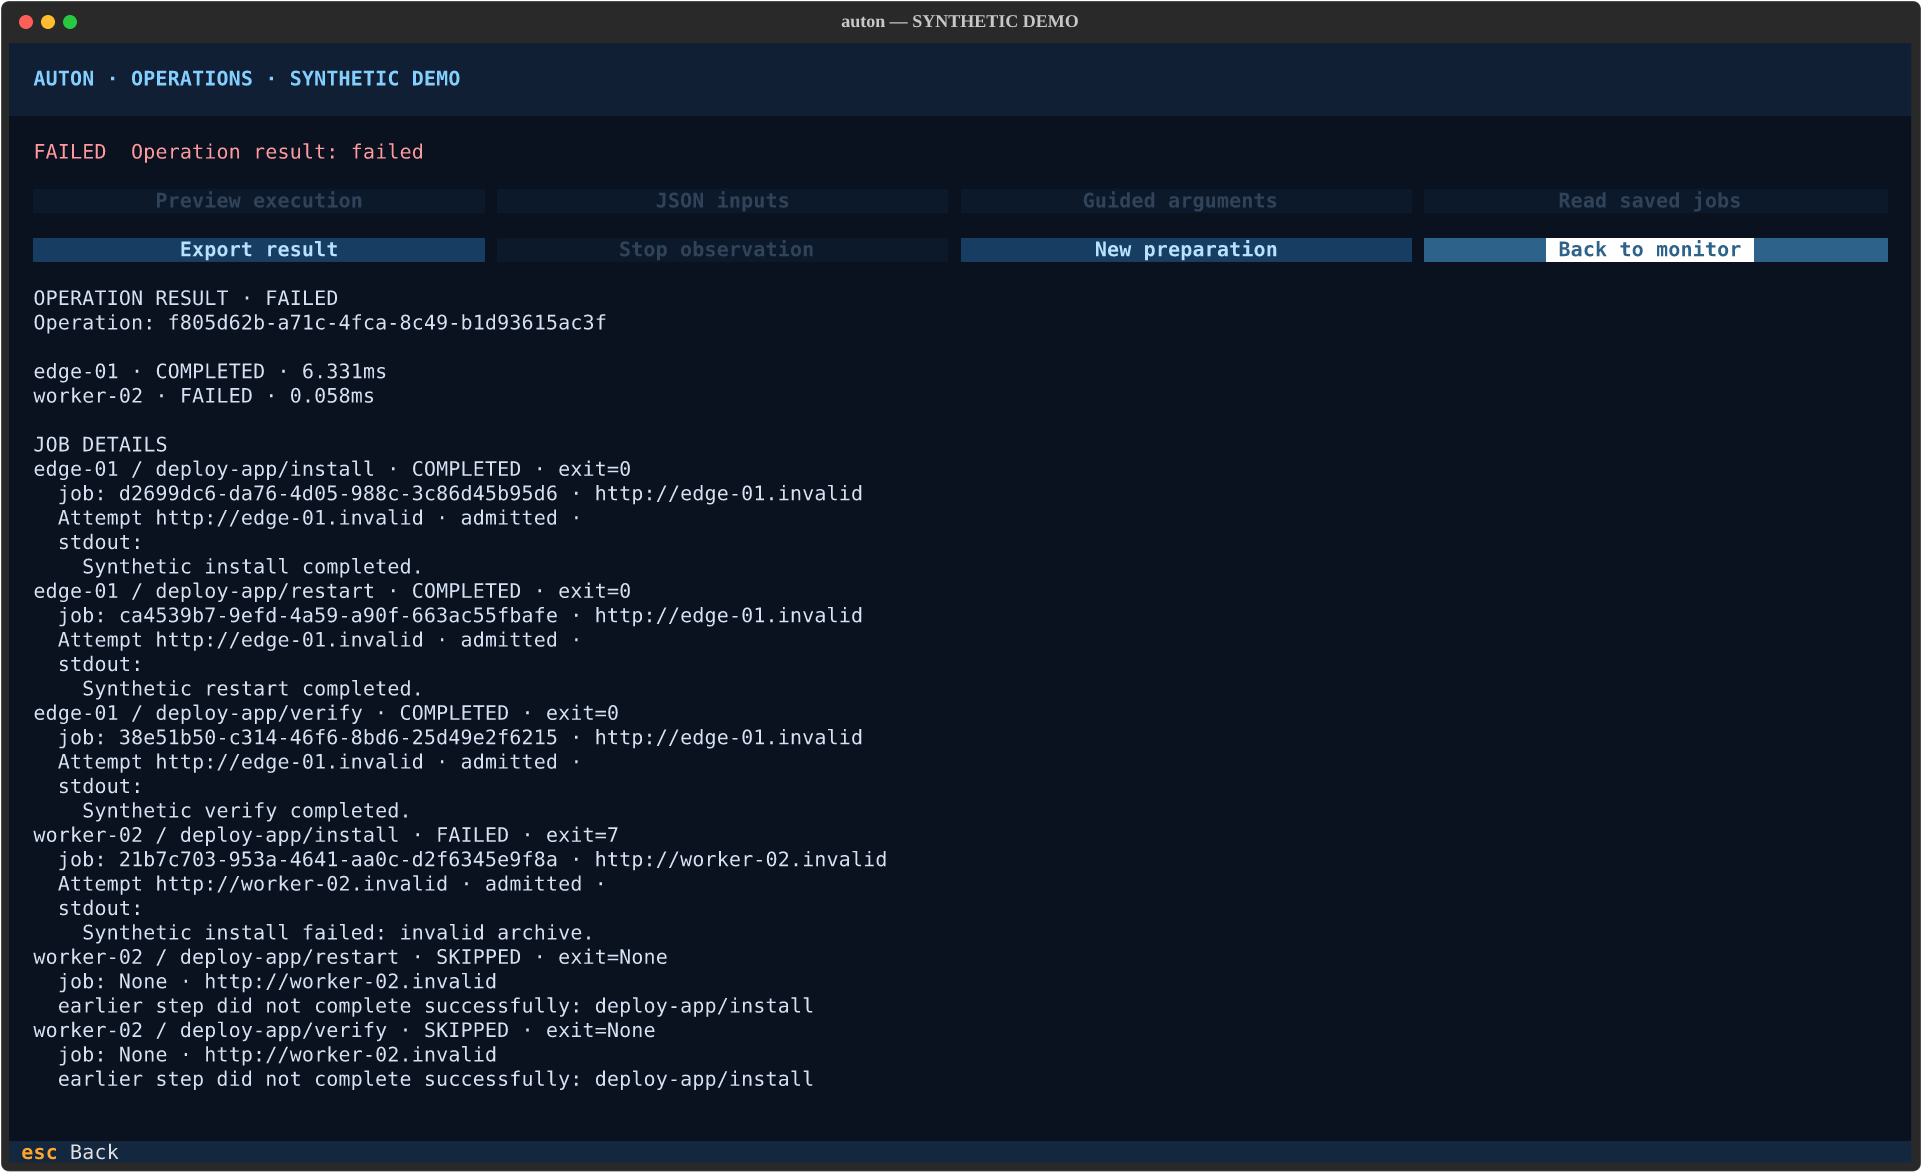The image size is (1922, 1172).
Task: Select 'Synthetic install failed: invalid archive.' output
Action: (x=338, y=933)
